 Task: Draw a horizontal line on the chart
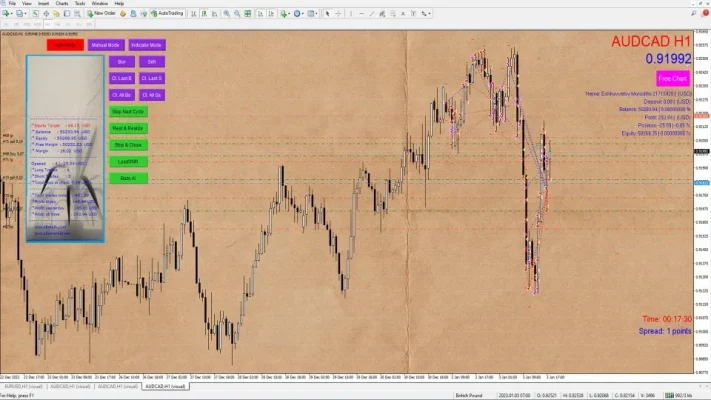click(361, 14)
